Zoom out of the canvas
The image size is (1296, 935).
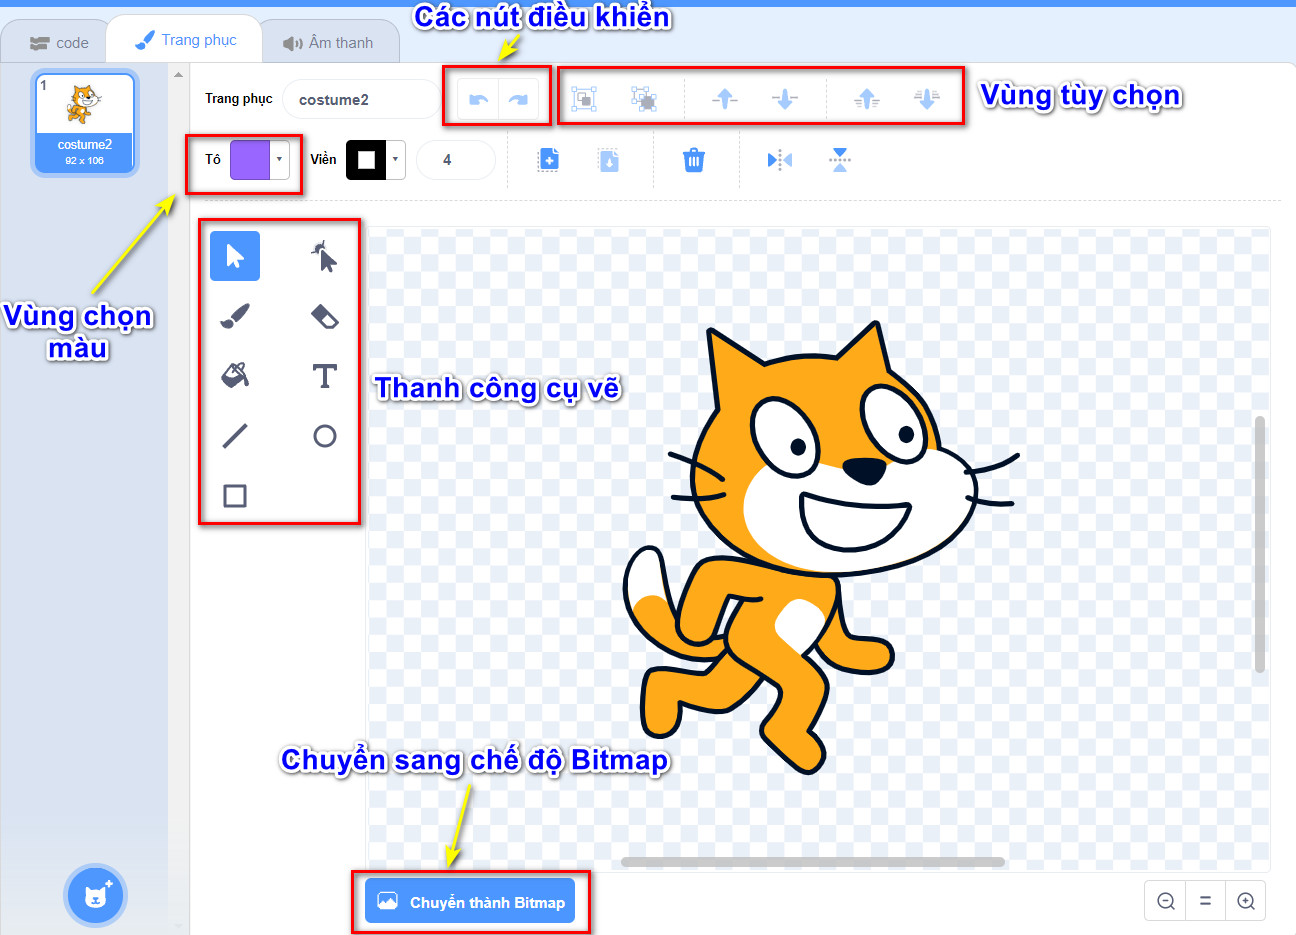point(1166,901)
